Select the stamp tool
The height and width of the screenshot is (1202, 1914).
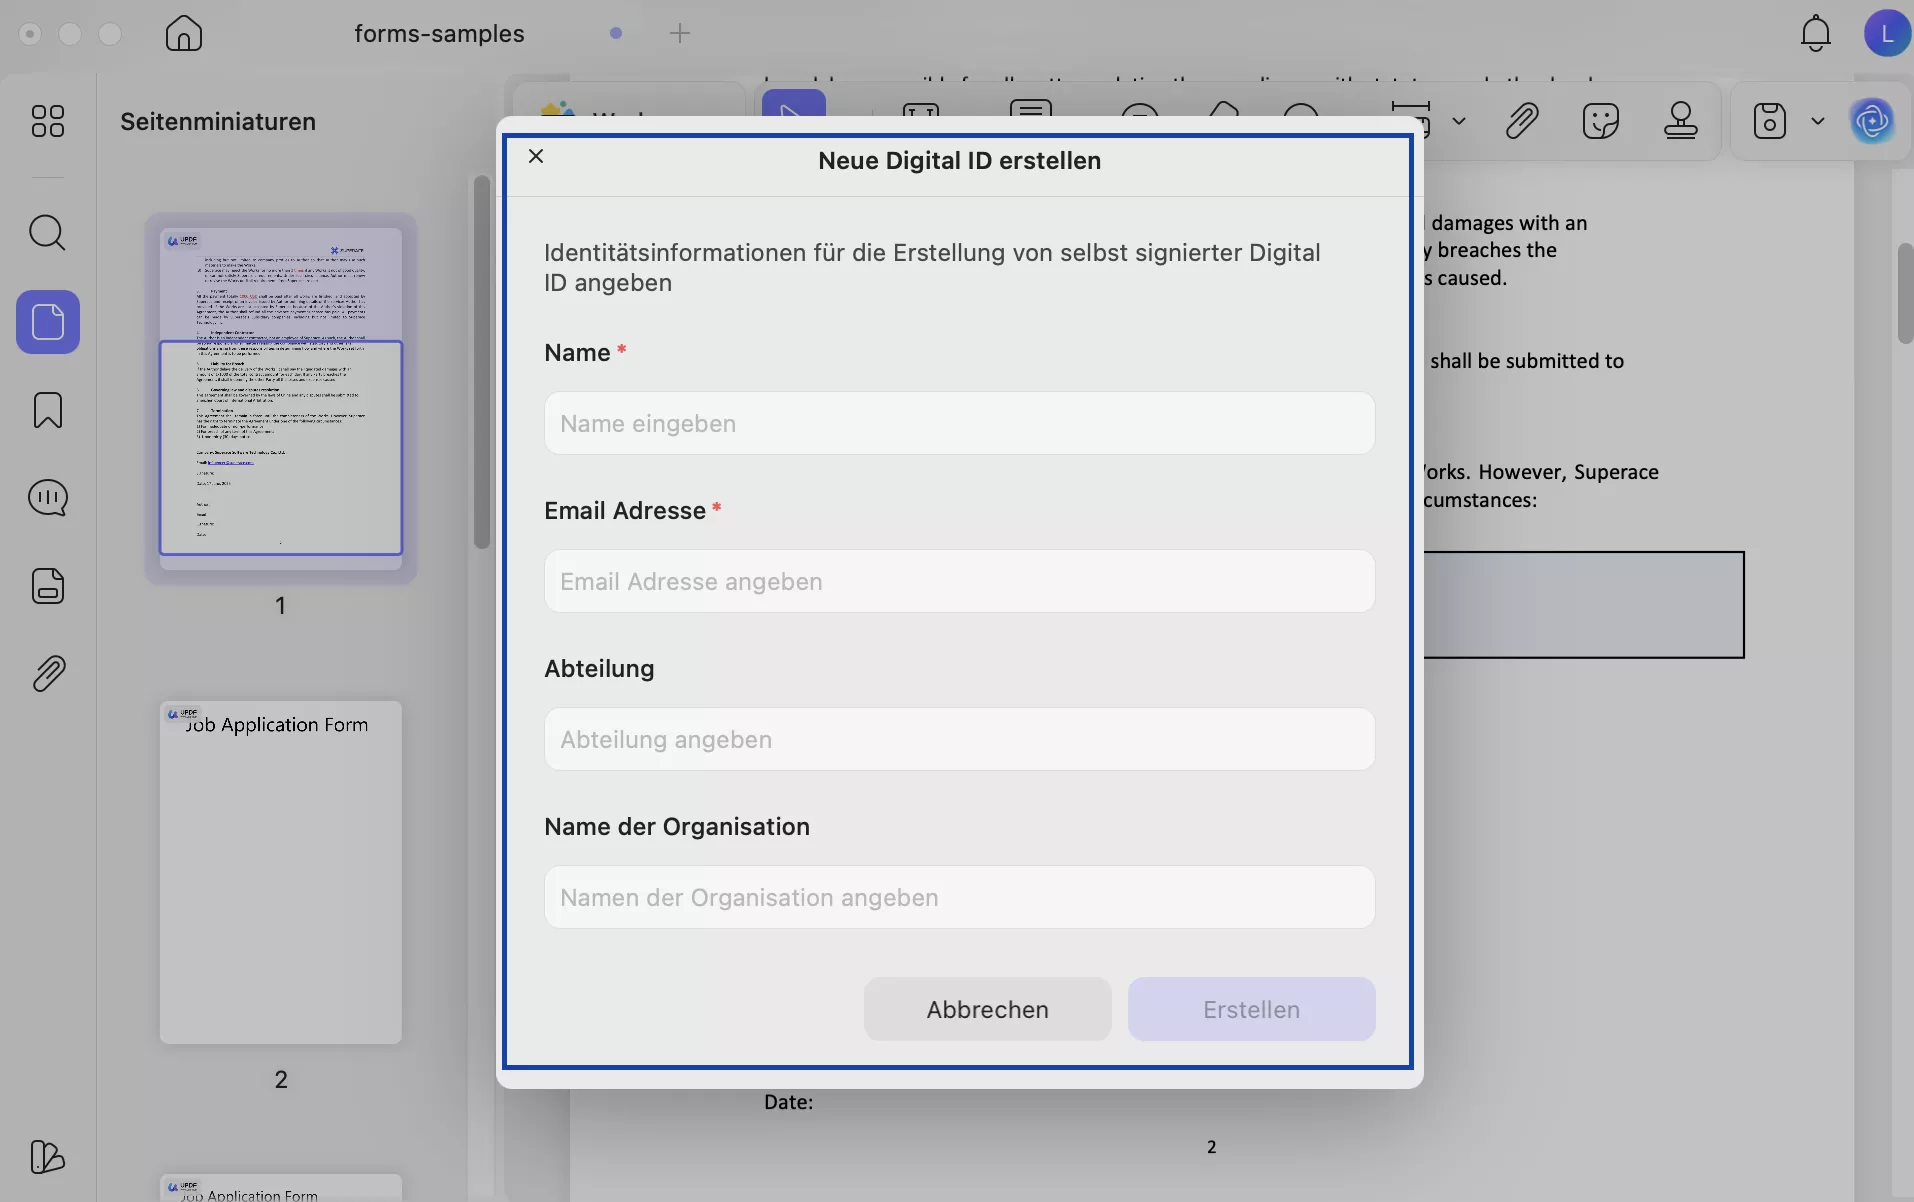1681,120
